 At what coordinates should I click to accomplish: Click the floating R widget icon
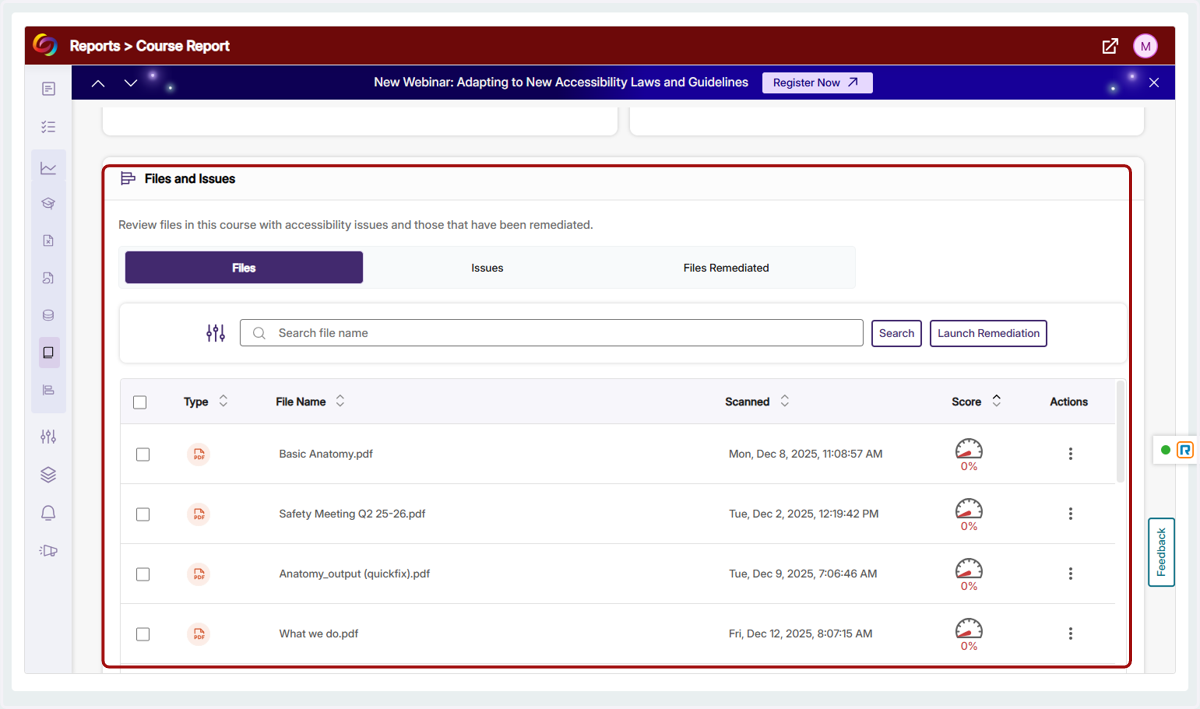(1185, 450)
